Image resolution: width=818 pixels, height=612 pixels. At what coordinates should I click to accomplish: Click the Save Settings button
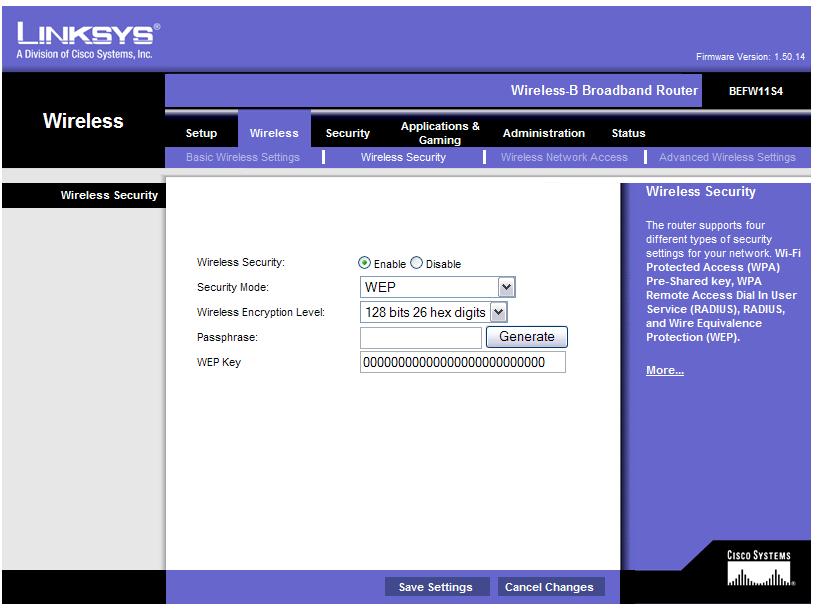pyautogui.click(x=436, y=587)
